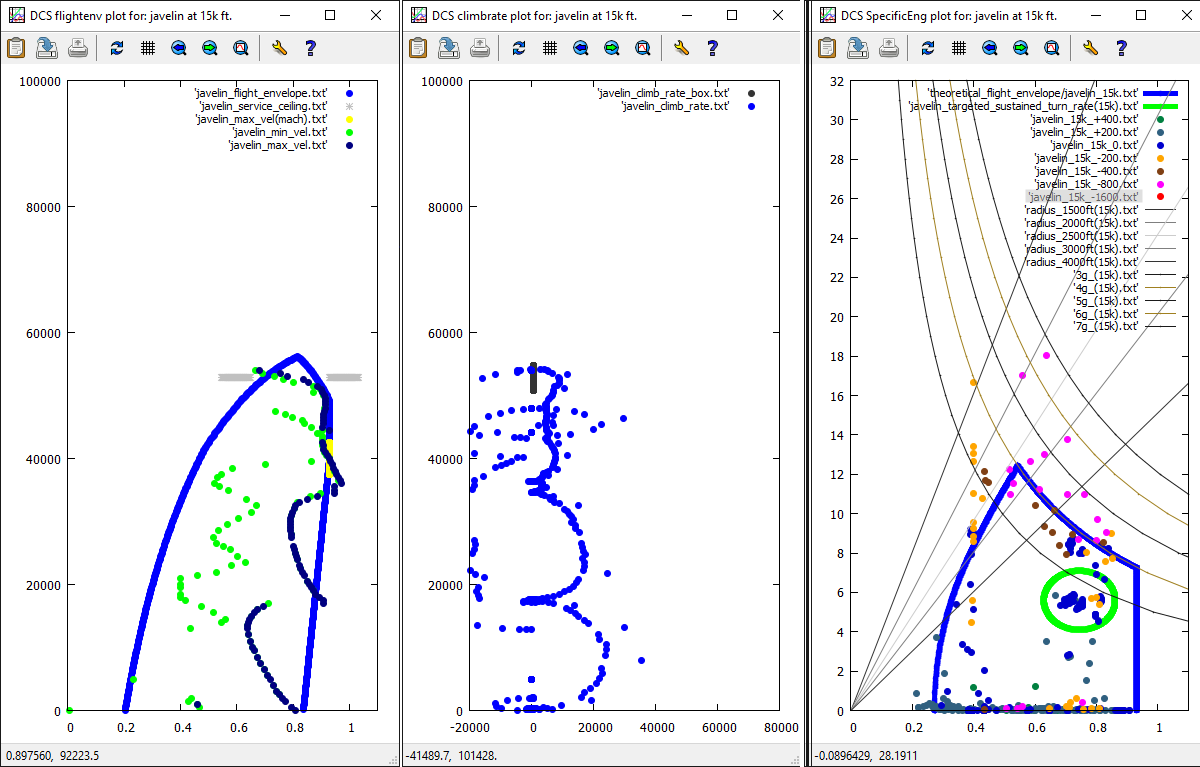Autoscale the climbrate plot
The image size is (1200, 767).
coord(642,48)
